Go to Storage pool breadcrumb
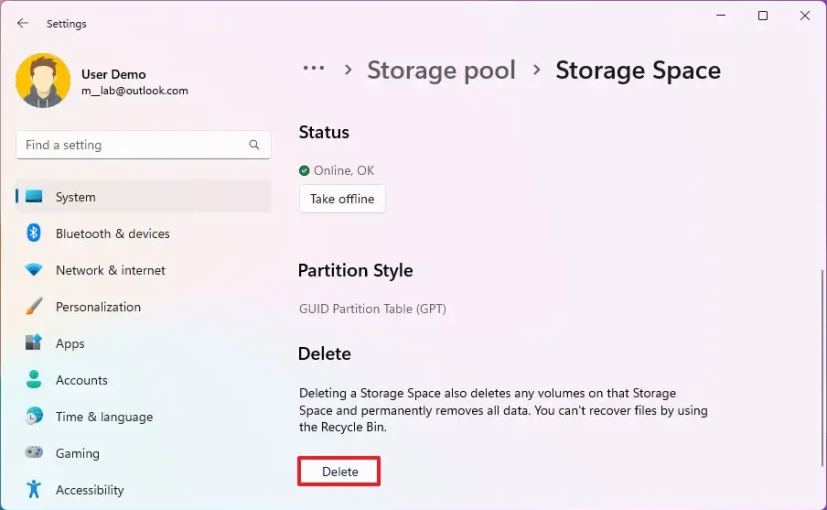The image size is (827, 510). [x=441, y=70]
